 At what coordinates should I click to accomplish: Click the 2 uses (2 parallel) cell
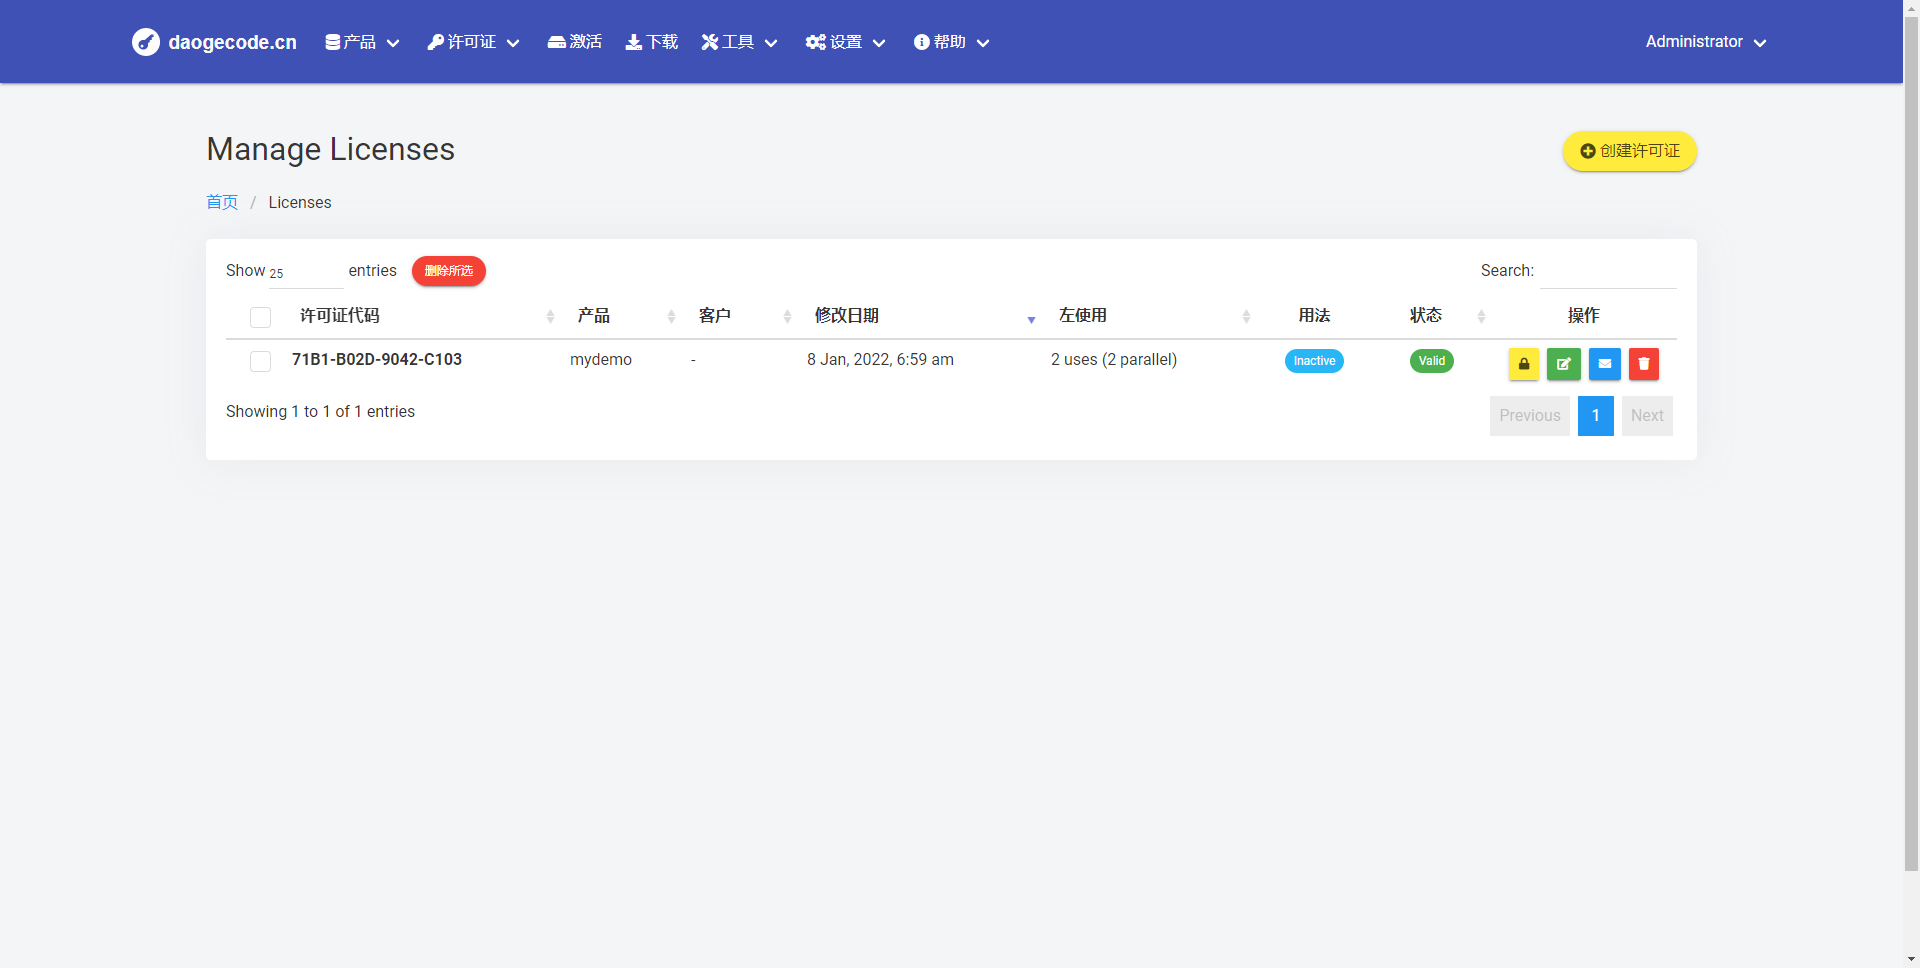coord(1114,359)
